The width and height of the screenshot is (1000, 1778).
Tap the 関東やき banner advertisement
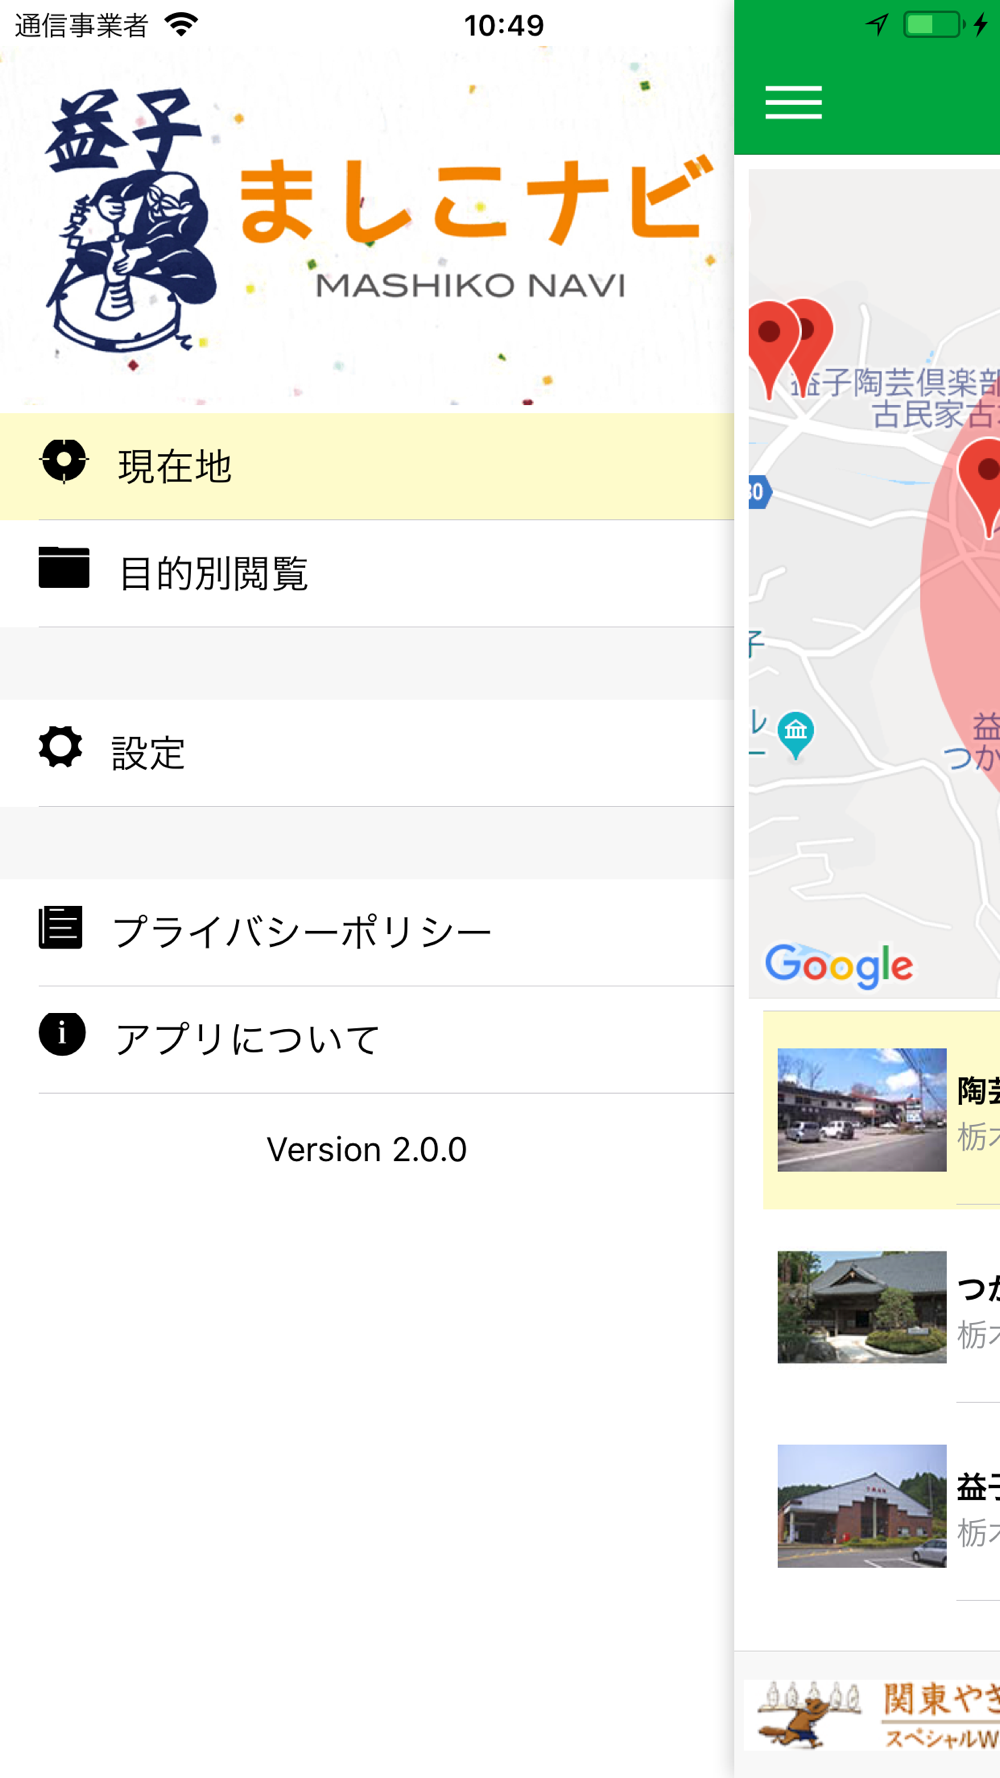tap(871, 1714)
